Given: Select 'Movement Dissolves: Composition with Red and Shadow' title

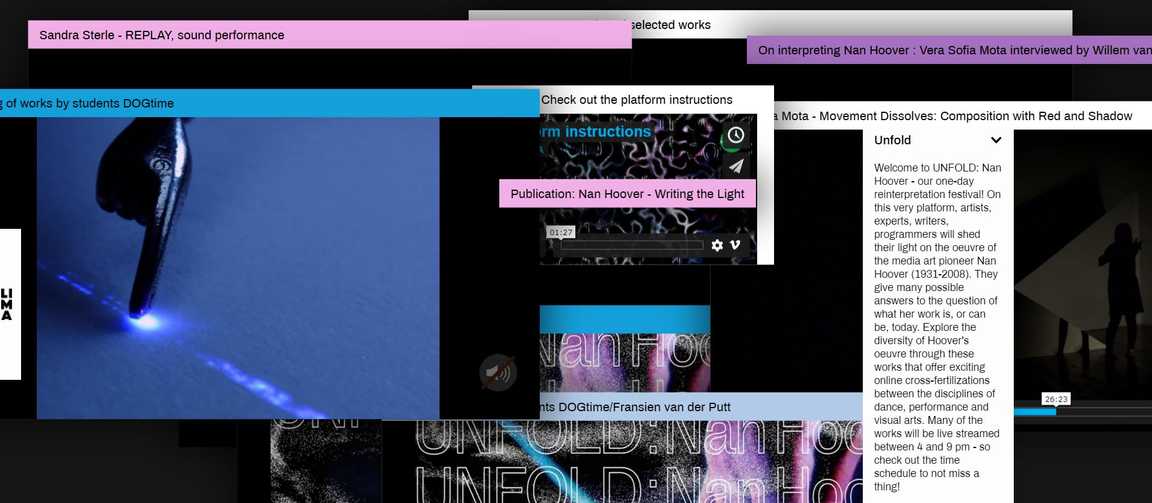Looking at the screenshot, I should pyautogui.click(x=962, y=116).
